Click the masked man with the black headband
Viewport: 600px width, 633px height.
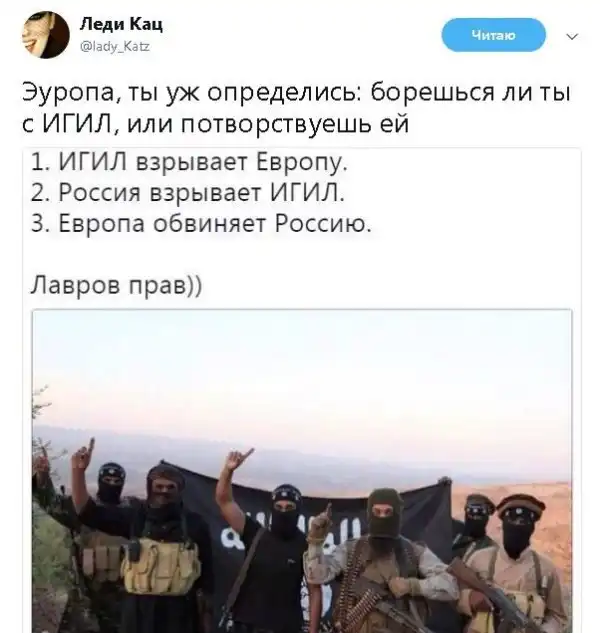110,486
